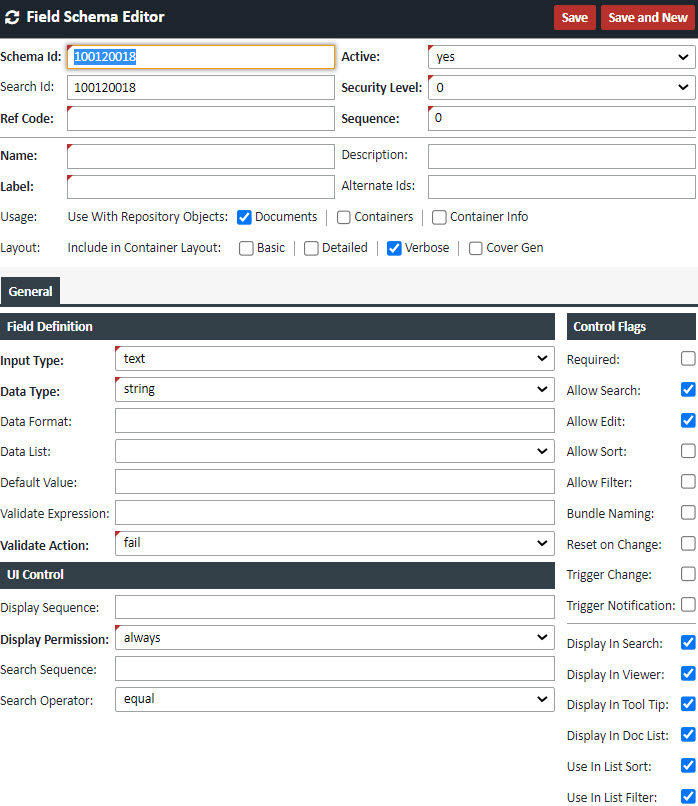Click the refresh icon beside Field Schema Editor
Image resolution: width=698 pixels, height=806 pixels.
[x=12, y=18]
